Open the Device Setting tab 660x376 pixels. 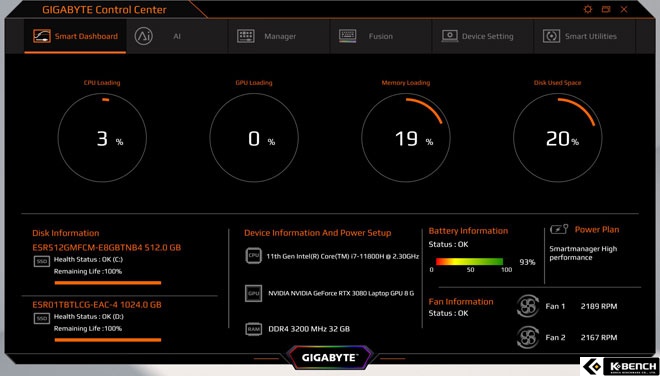pos(483,36)
